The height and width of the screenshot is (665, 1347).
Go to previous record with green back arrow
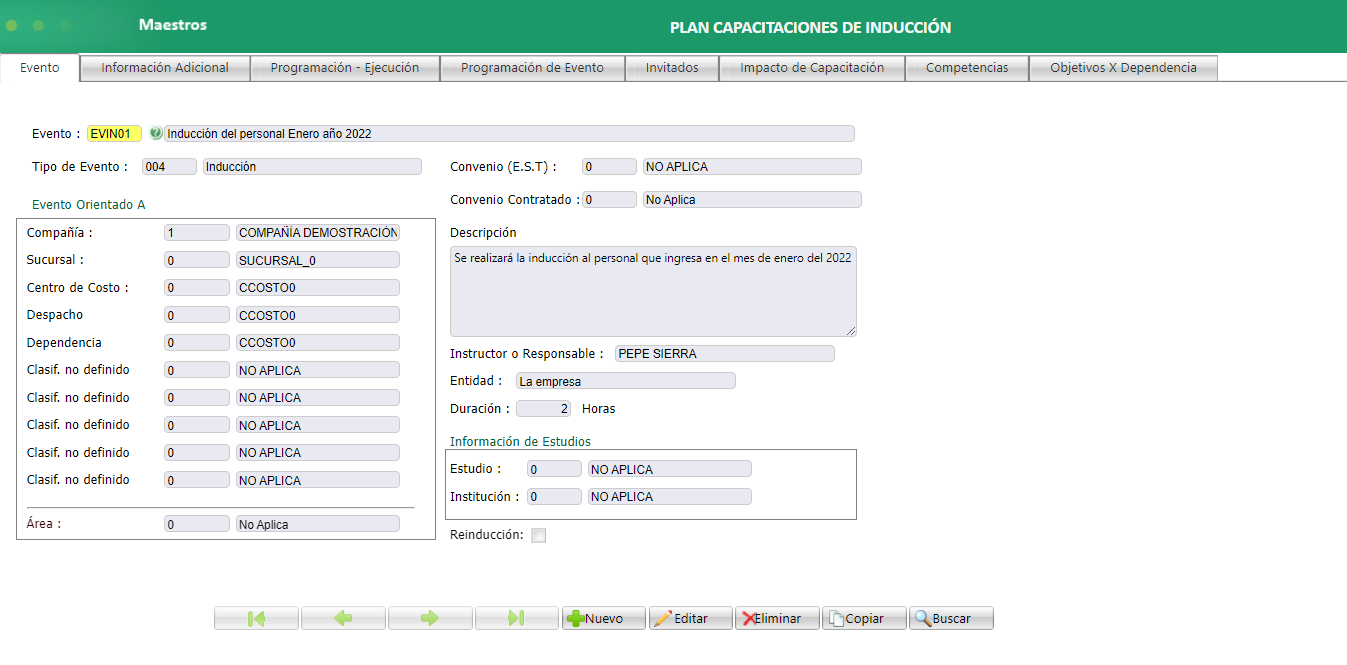343,617
